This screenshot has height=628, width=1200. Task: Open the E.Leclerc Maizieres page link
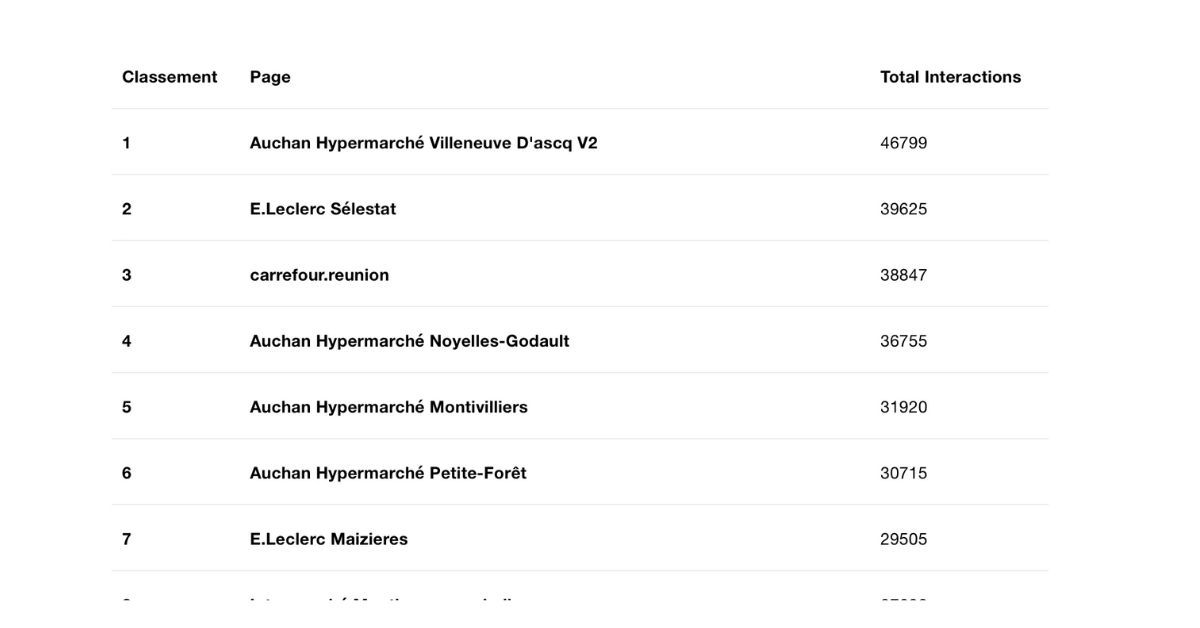tap(329, 539)
